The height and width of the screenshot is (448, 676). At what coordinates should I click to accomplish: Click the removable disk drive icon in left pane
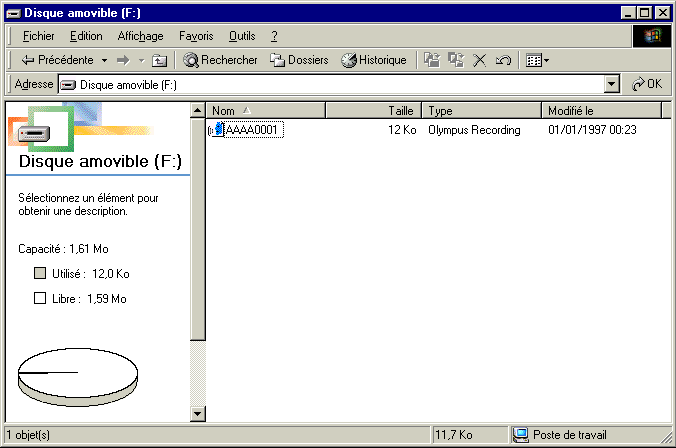(x=34, y=134)
